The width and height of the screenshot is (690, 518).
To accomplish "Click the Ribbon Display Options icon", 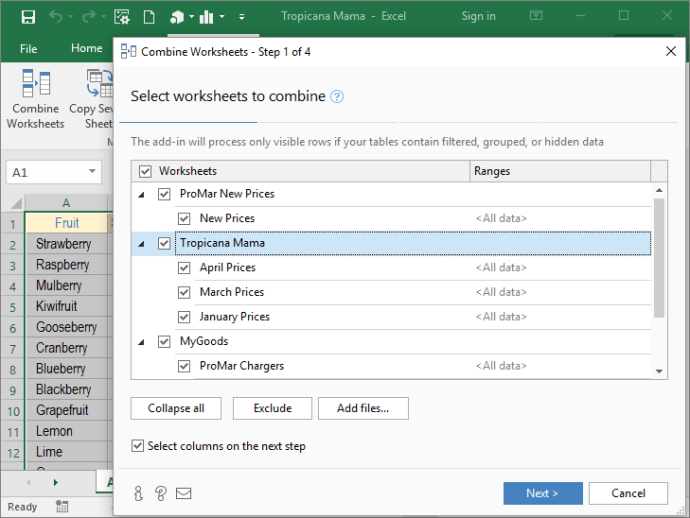I will tap(536, 16).
